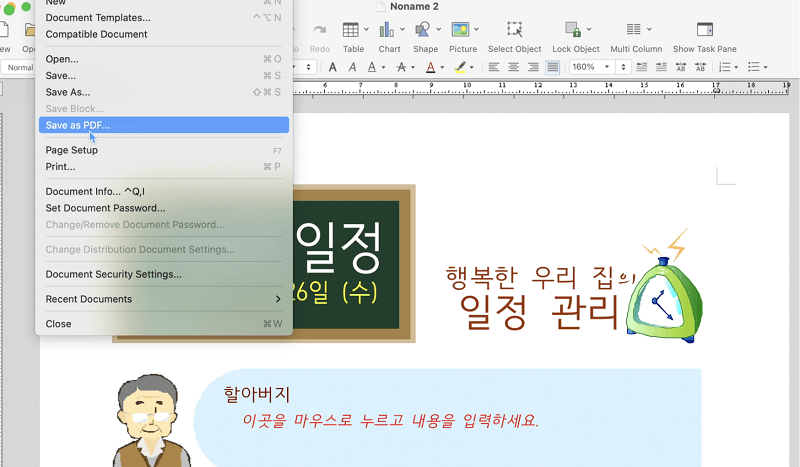Viewport: 800px width, 467px height.
Task: Align paragraph to the left
Action: pos(493,67)
